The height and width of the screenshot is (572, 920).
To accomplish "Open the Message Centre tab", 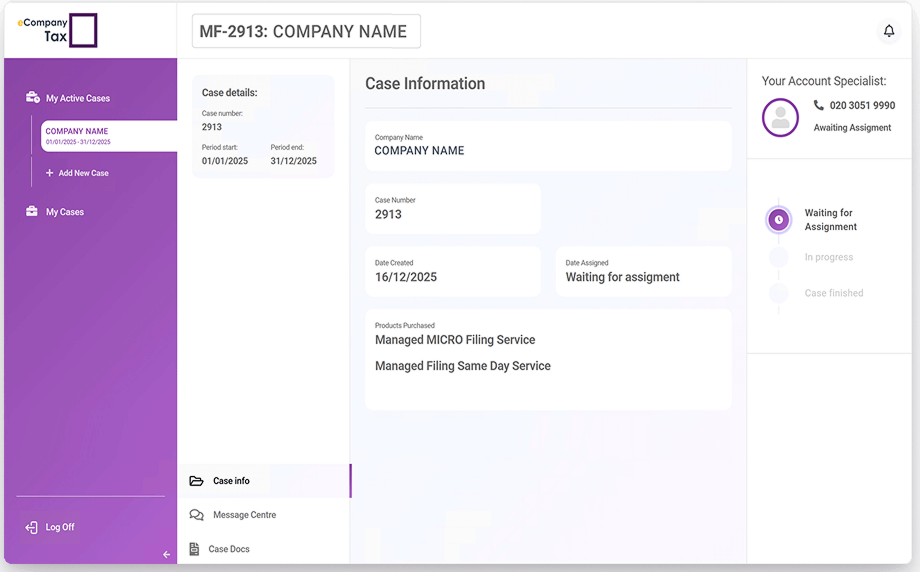I will [x=244, y=515].
